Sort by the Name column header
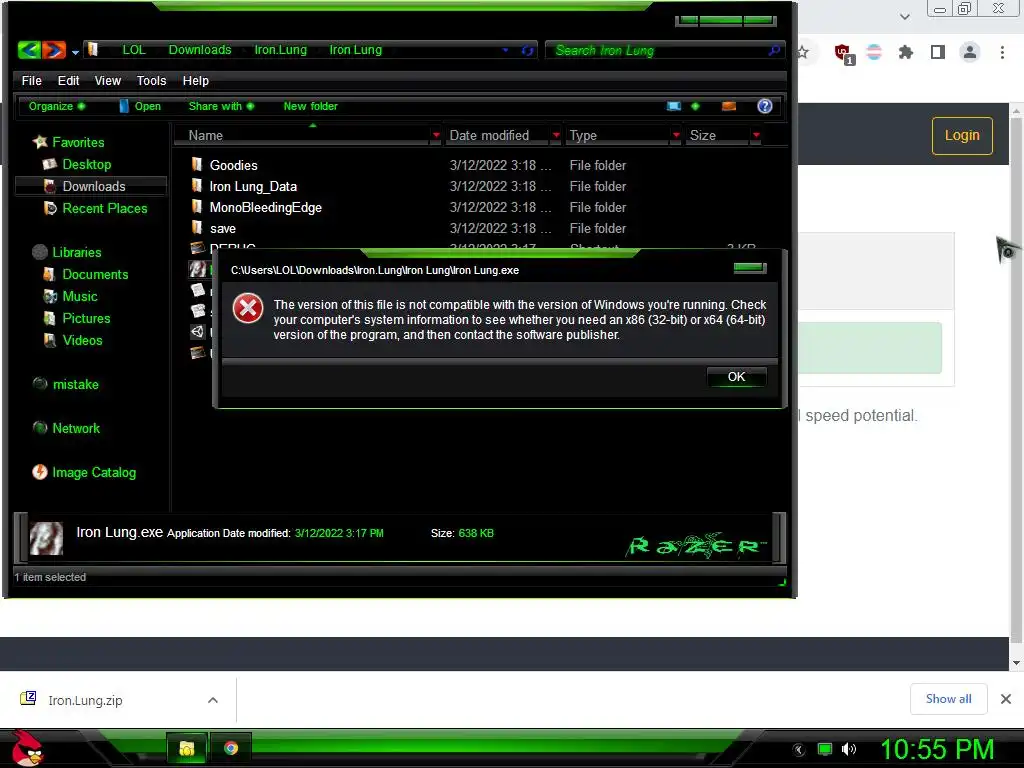 point(302,135)
